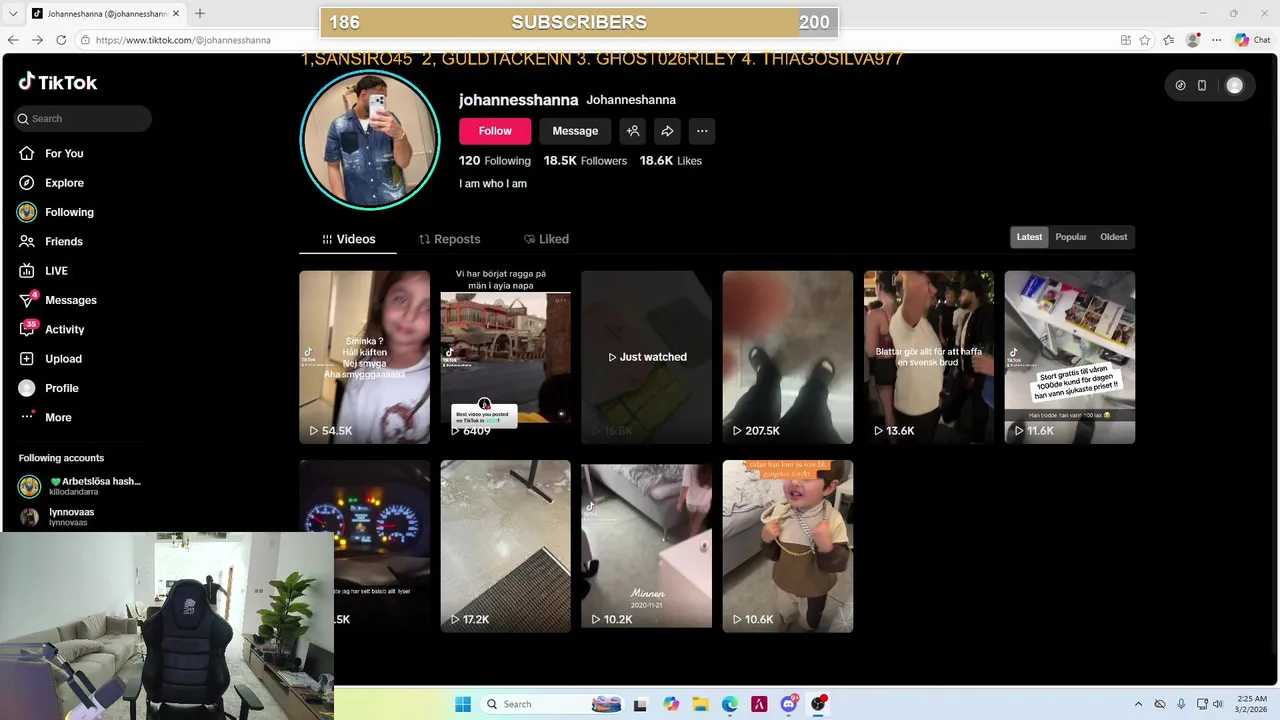
Task: Open the Activity notifications
Action: [64, 329]
